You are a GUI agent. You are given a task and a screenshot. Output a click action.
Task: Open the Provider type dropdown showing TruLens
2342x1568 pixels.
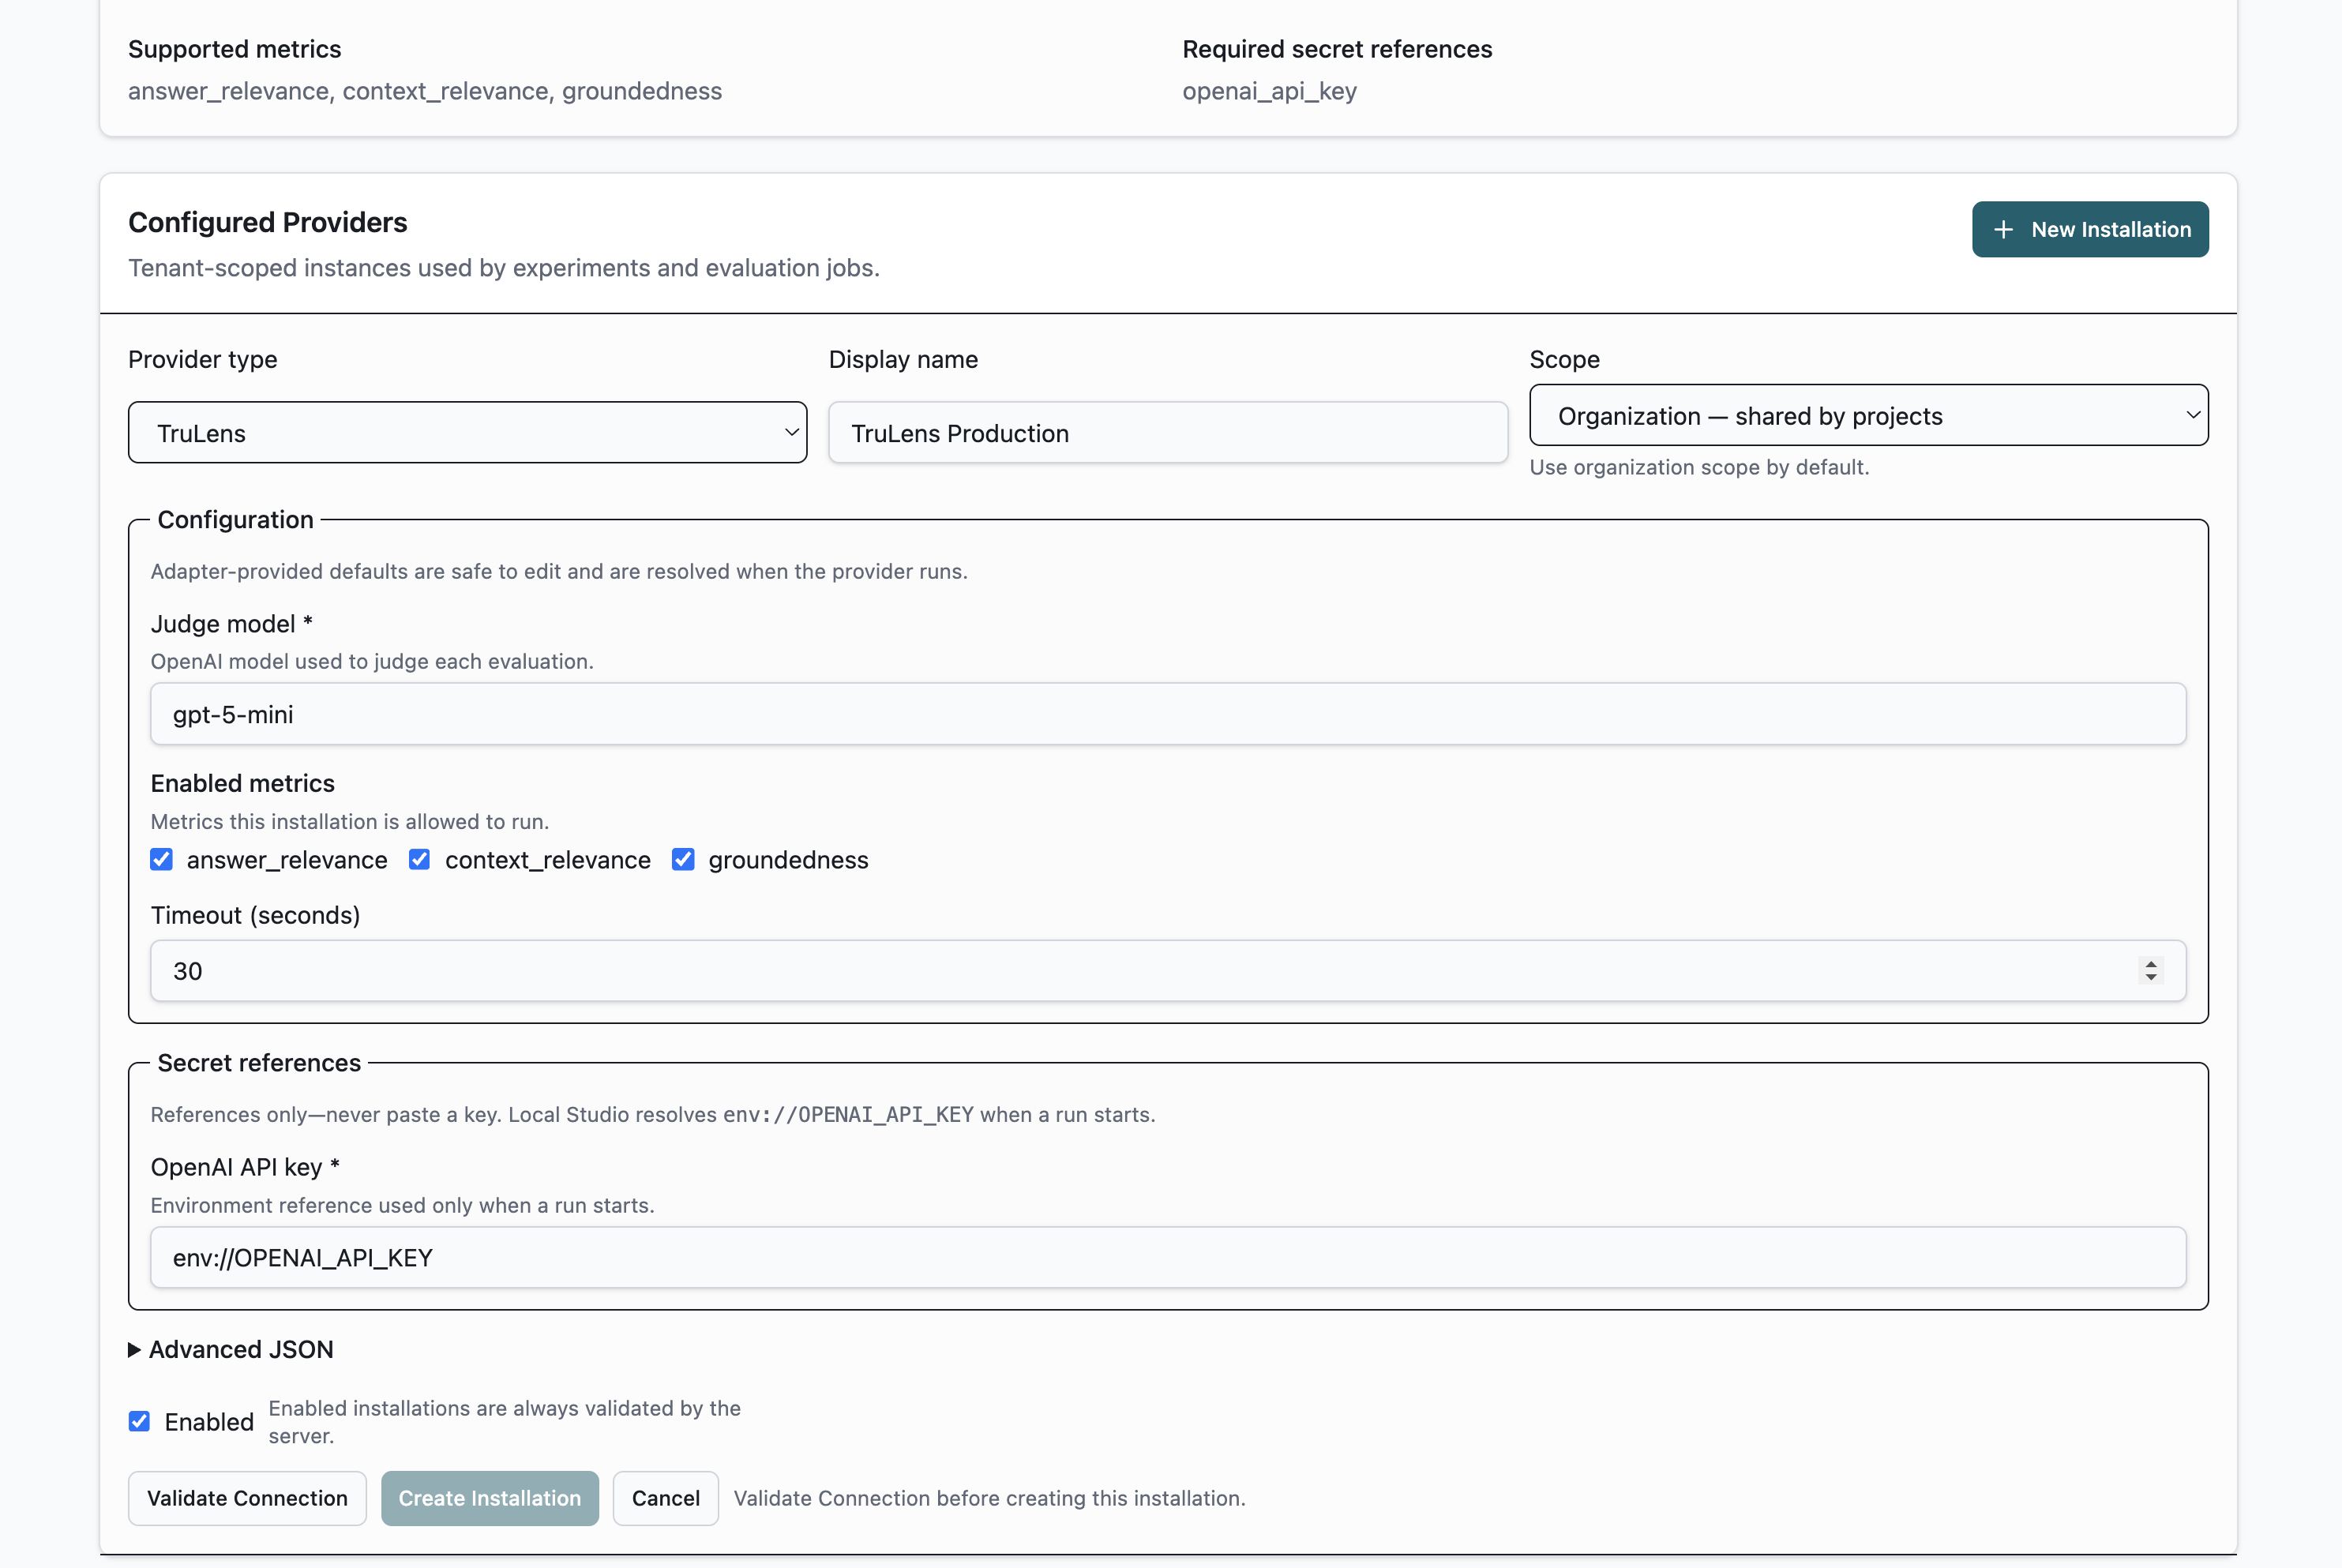[x=467, y=432]
